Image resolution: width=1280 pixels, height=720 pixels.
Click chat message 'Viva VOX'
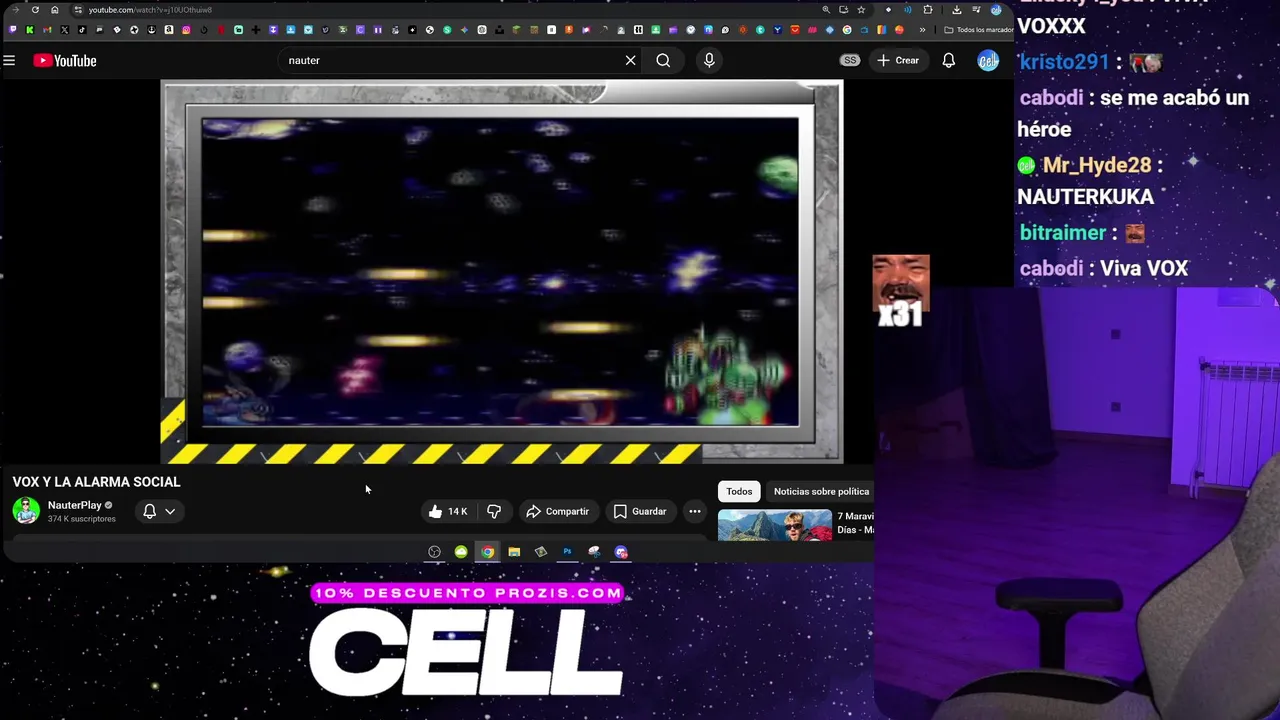click(1144, 268)
